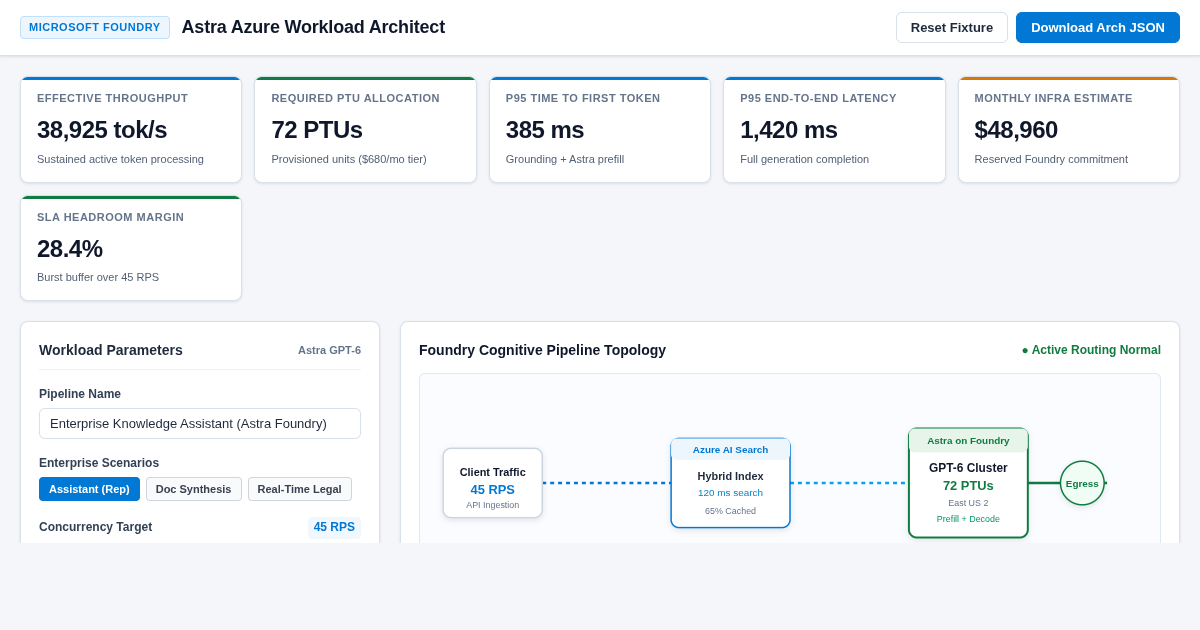Viewport: 1200px width, 630px height.
Task: Click the Reserved Foundry commitment note
Action: coord(1051,159)
